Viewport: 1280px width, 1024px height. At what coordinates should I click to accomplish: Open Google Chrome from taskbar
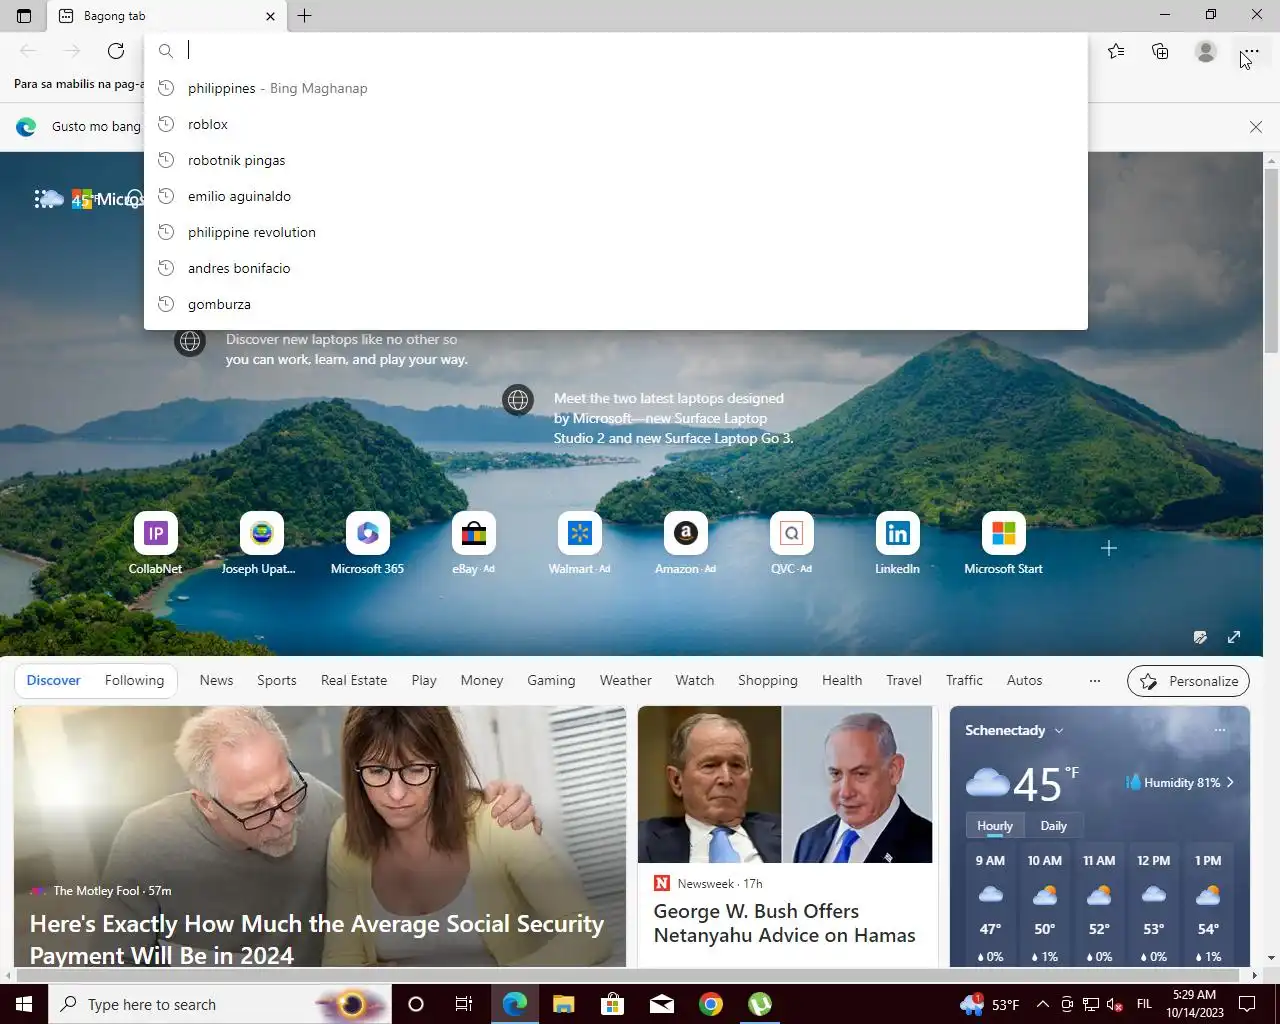tap(711, 1004)
